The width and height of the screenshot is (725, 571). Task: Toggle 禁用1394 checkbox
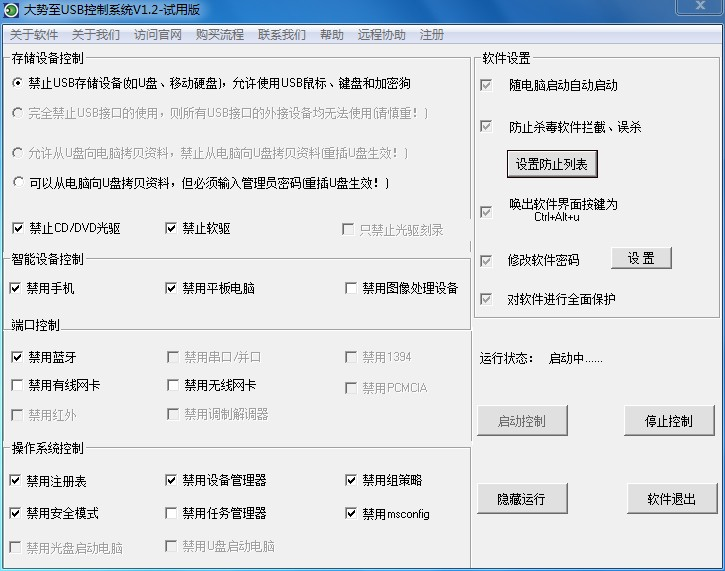tap(350, 357)
